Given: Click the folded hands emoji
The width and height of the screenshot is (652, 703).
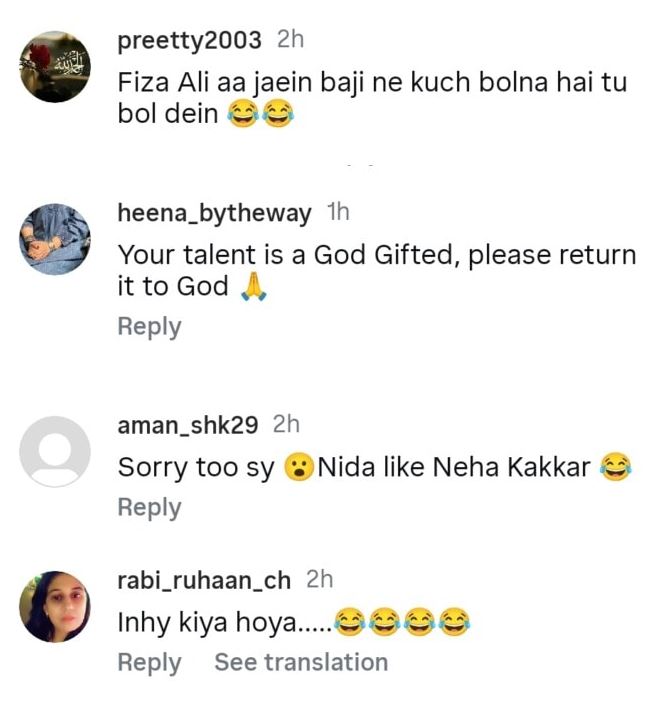Looking at the screenshot, I should (x=256, y=287).
